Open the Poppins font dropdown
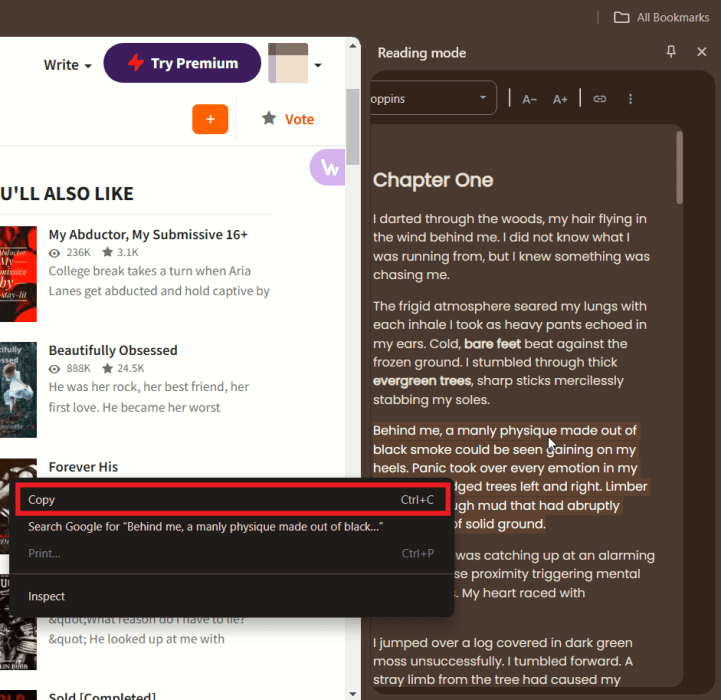 [432, 98]
